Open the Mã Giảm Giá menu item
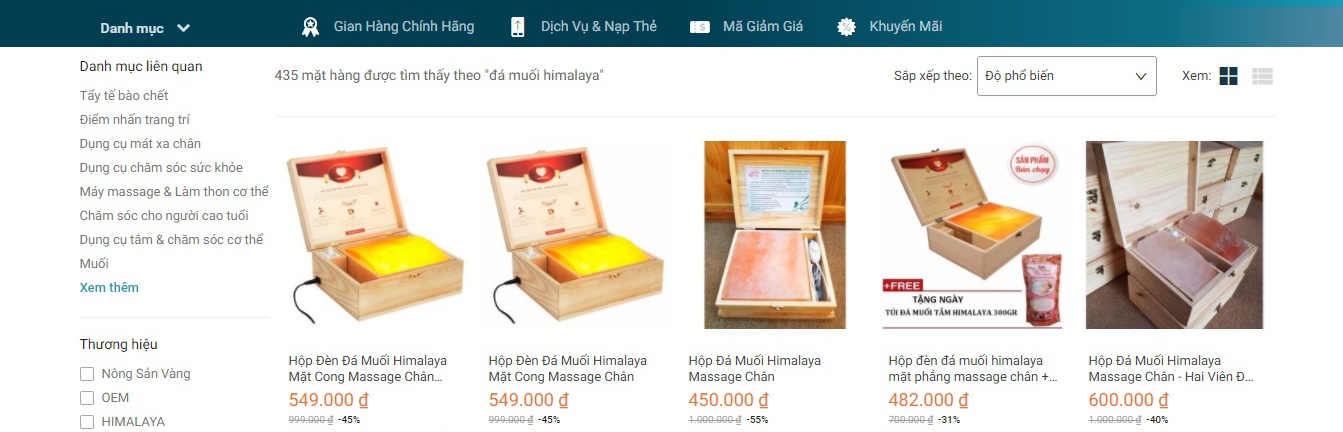Image resolution: width=1343 pixels, height=432 pixels. pyautogui.click(x=763, y=27)
